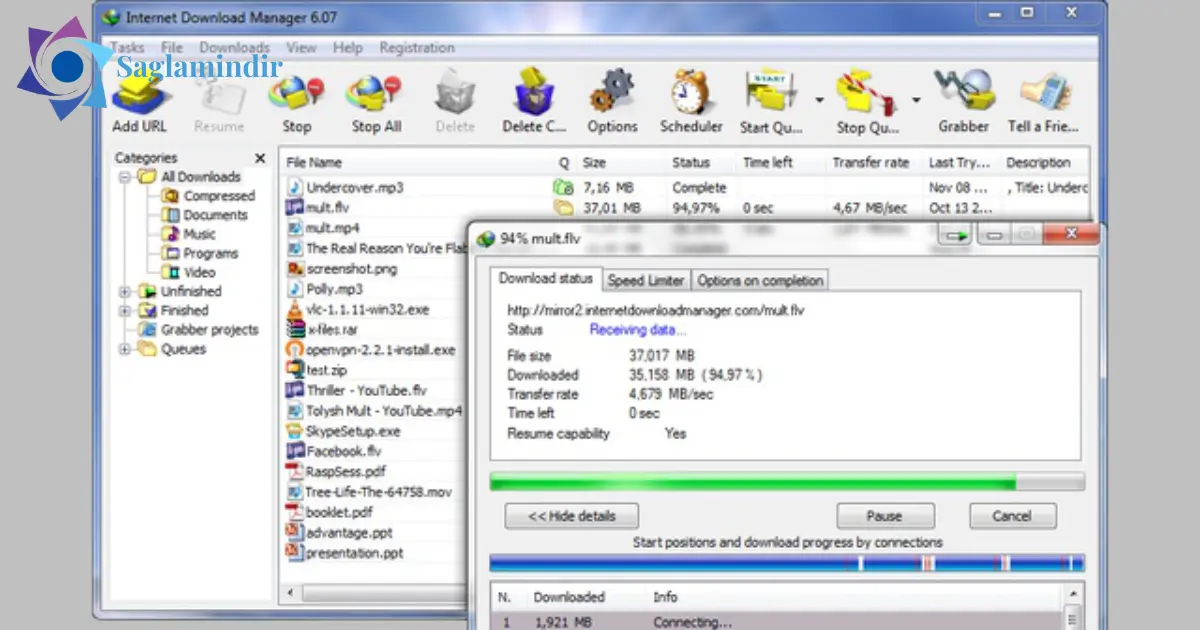Image resolution: width=1200 pixels, height=630 pixels.
Task: Click the queue icon in Undercover.mp3 row
Action: 563,187
